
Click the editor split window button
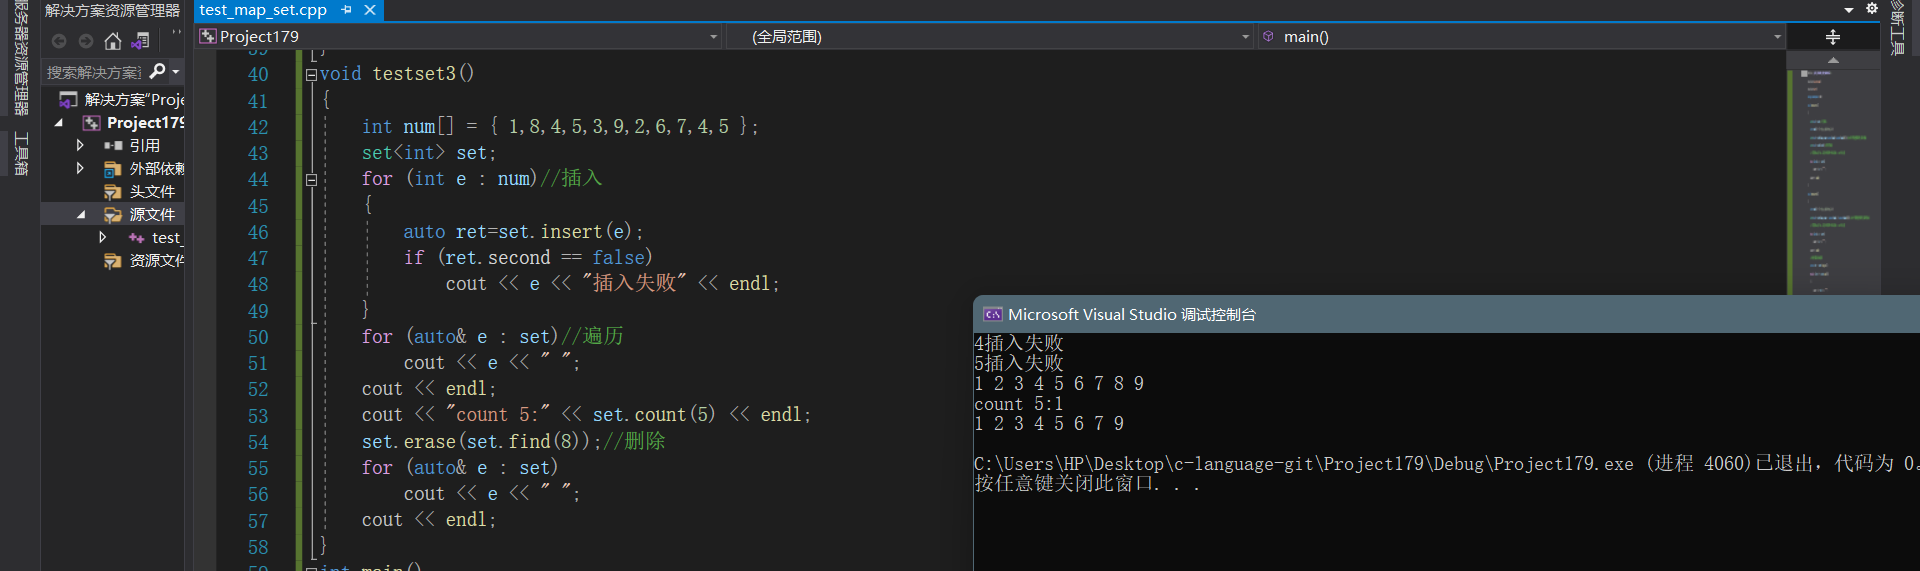coord(1833,37)
